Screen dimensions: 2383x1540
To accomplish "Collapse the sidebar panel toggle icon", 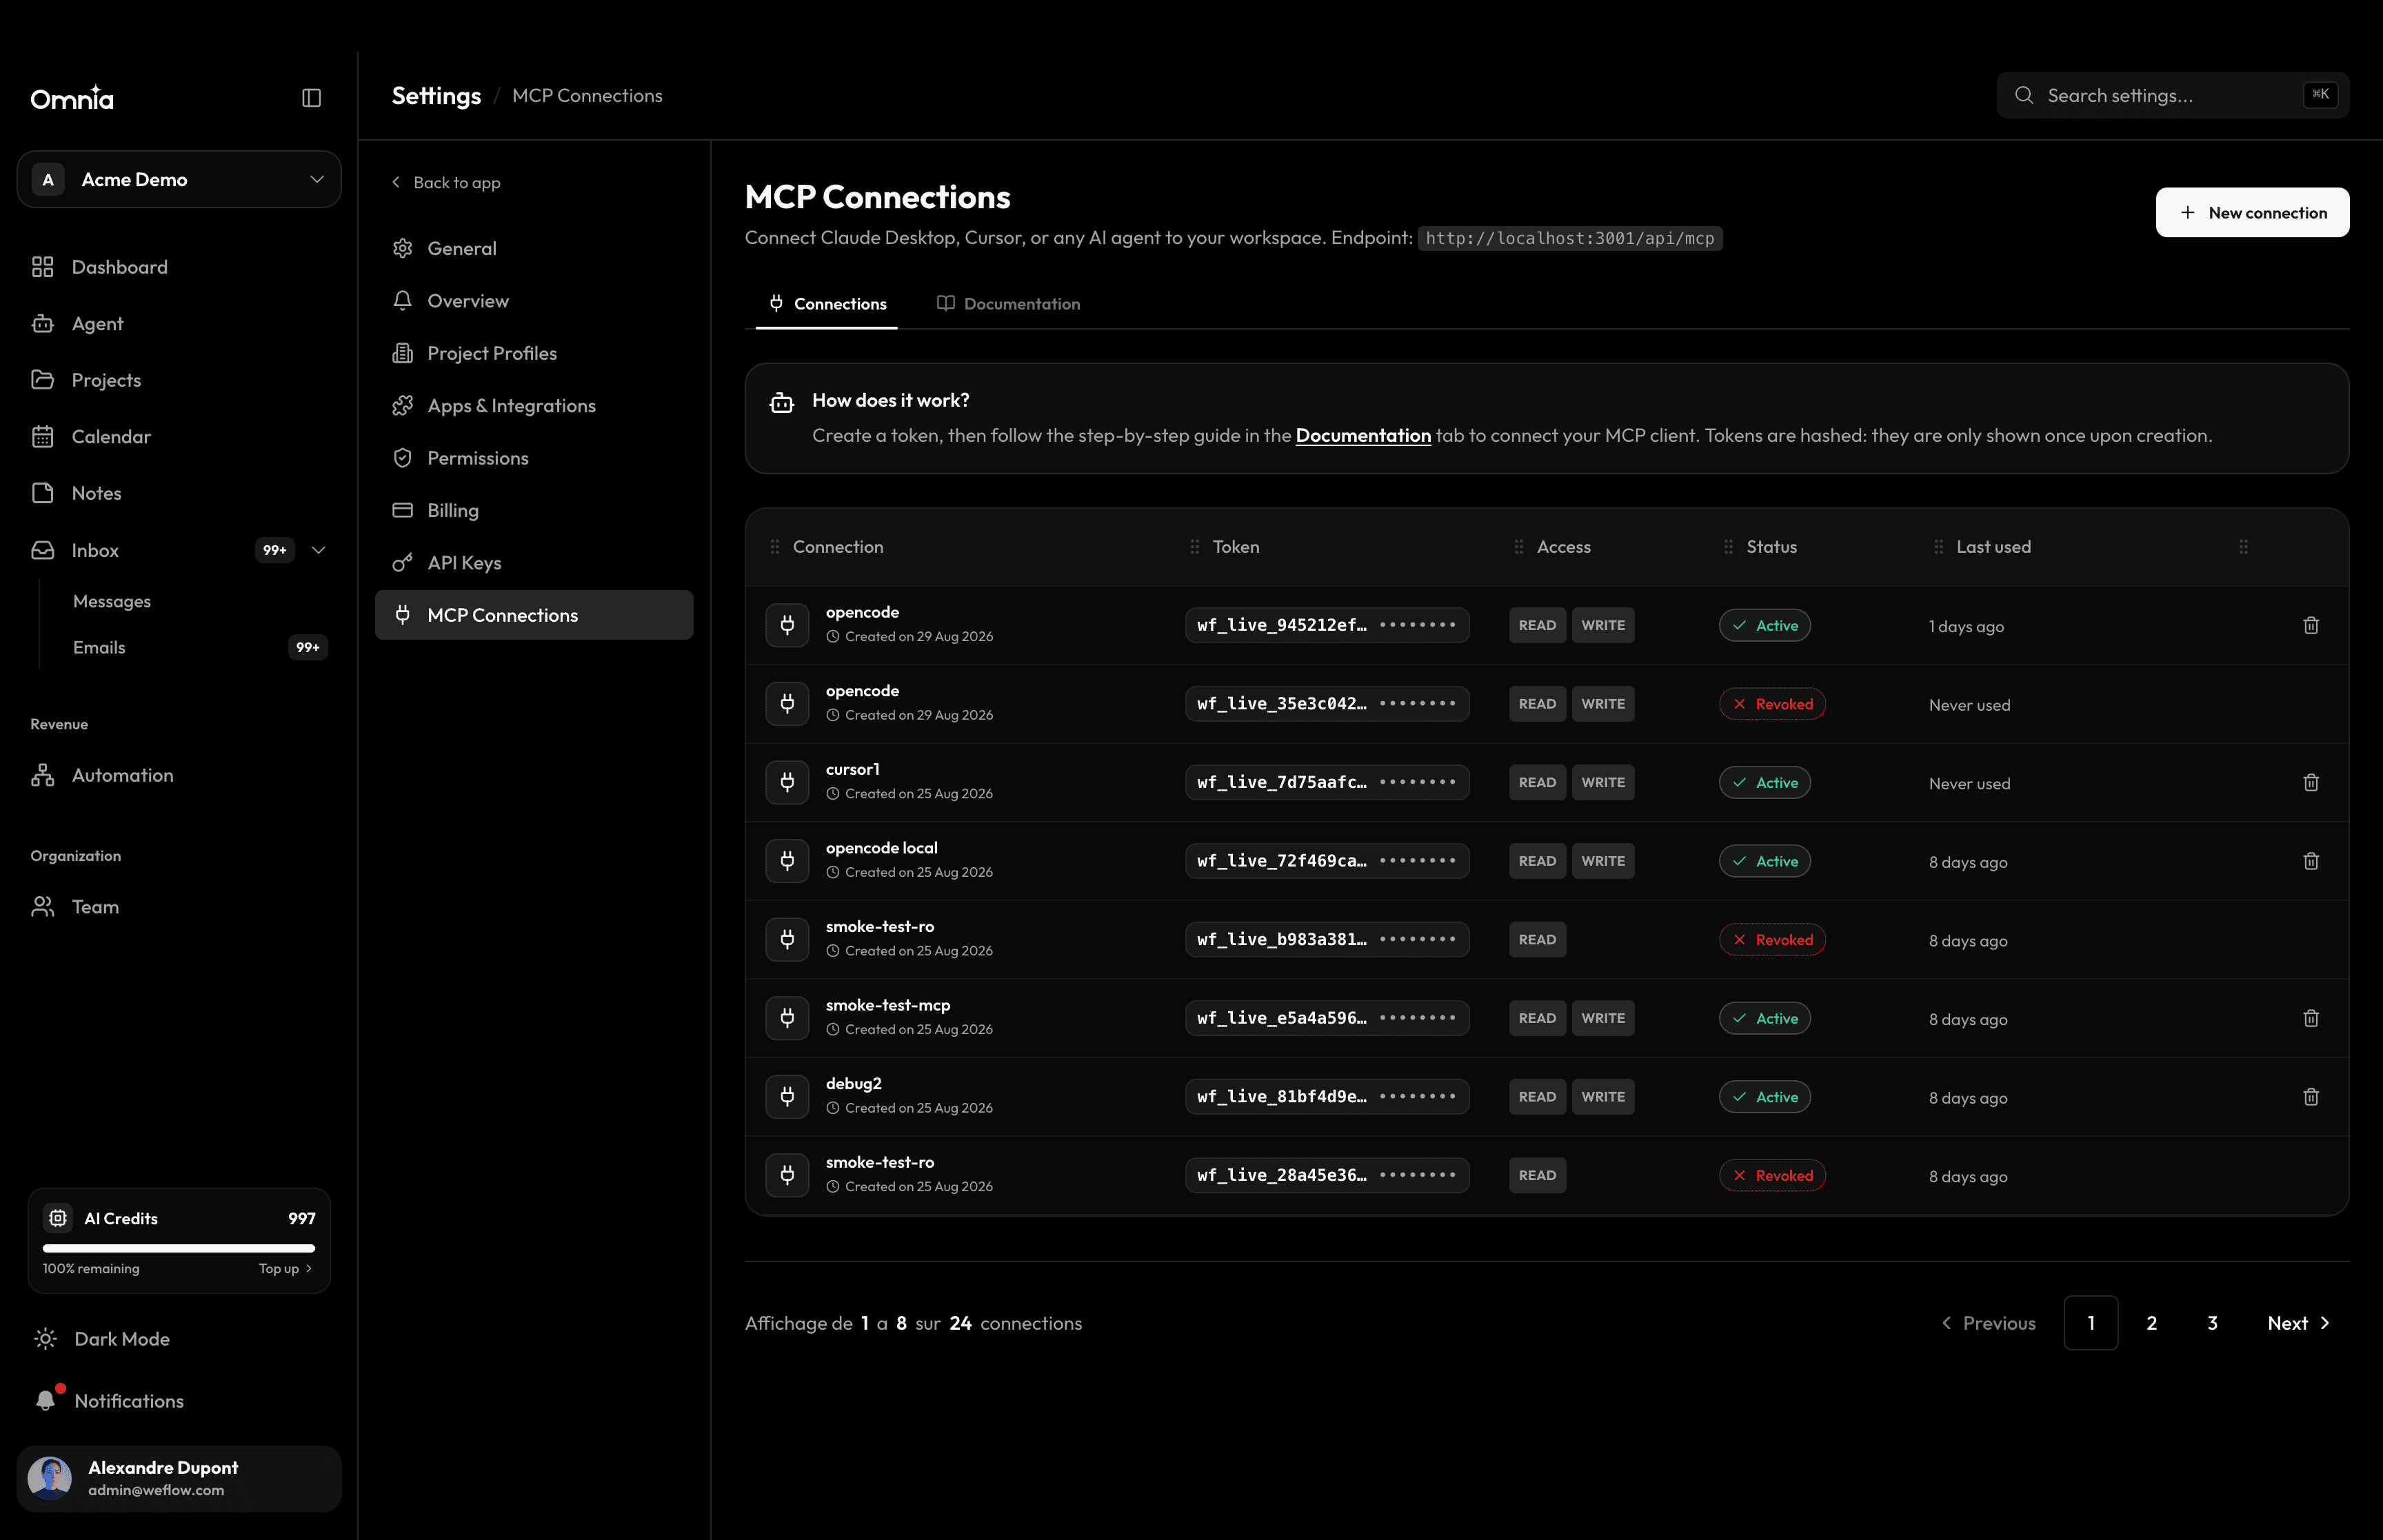I will pyautogui.click(x=311, y=97).
